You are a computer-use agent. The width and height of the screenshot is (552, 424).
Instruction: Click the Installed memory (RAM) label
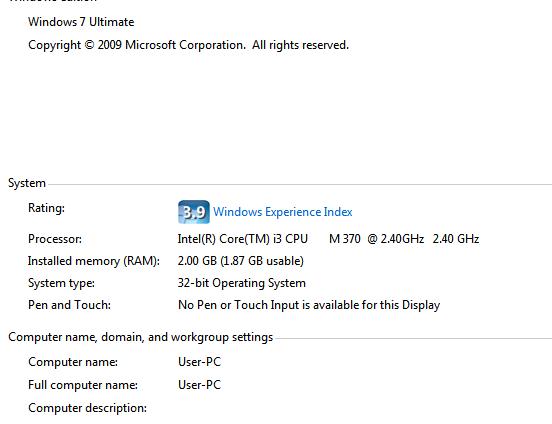(94, 261)
